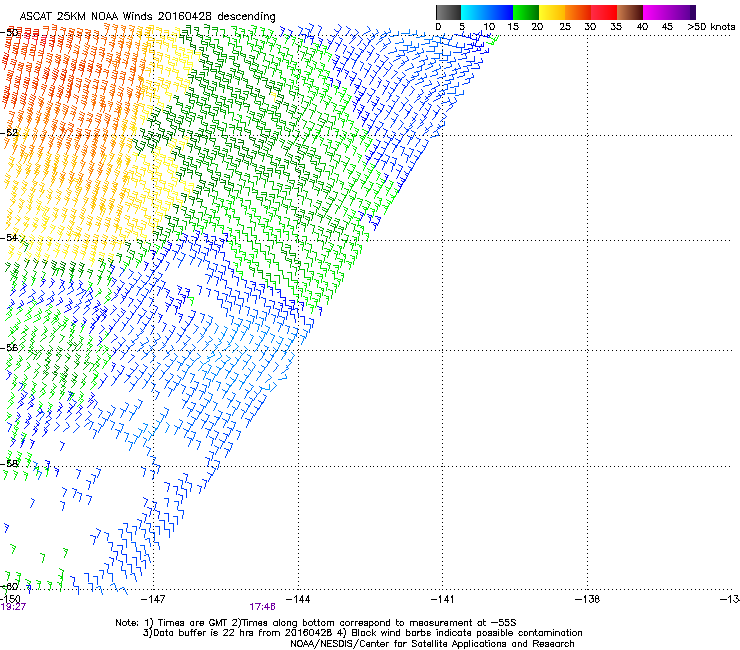Click the NOAA/NESDIS Center credit line
The height and width of the screenshot is (650, 740).
432,644
